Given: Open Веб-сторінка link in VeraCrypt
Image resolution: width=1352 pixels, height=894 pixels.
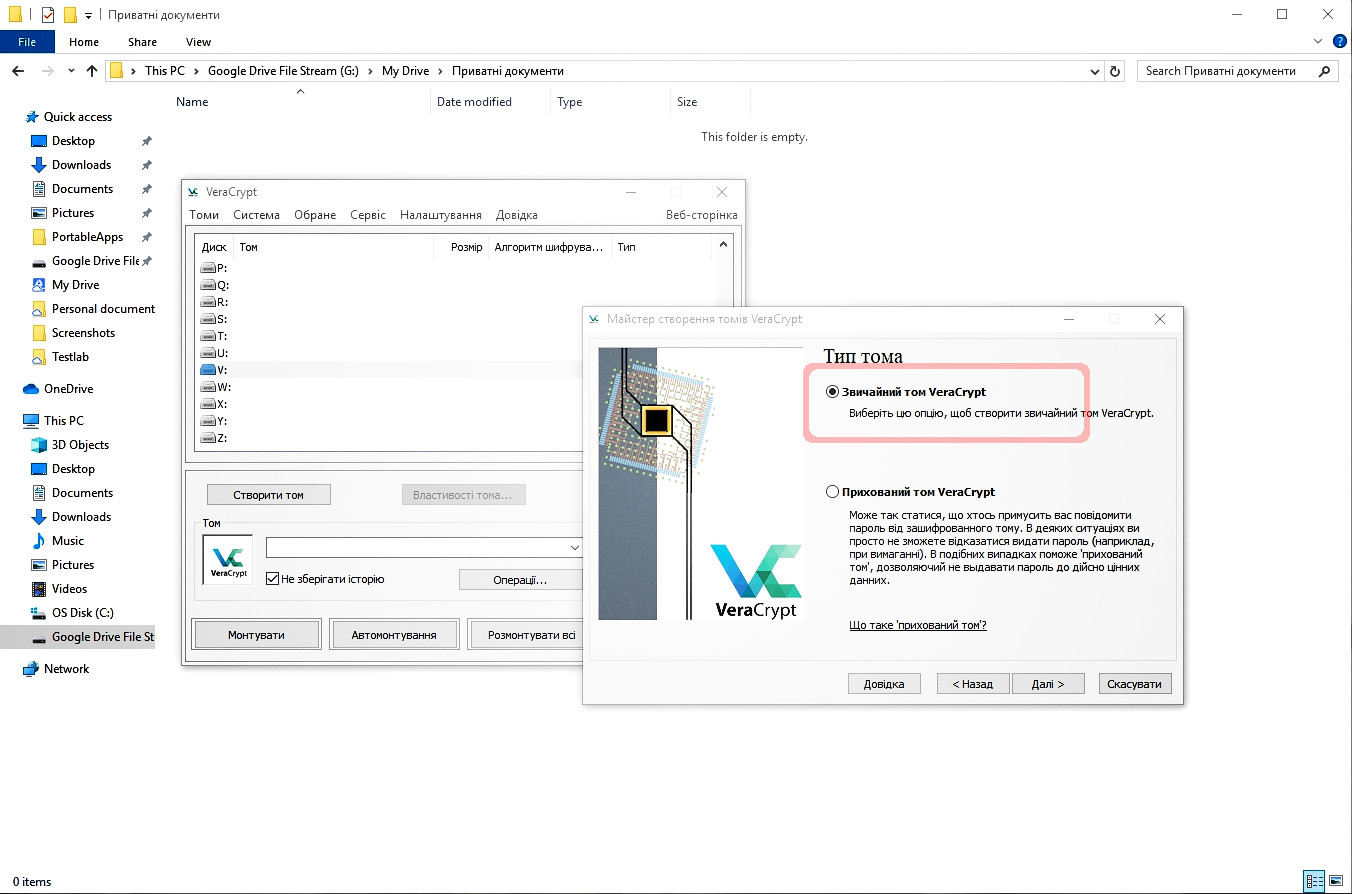Looking at the screenshot, I should [702, 215].
